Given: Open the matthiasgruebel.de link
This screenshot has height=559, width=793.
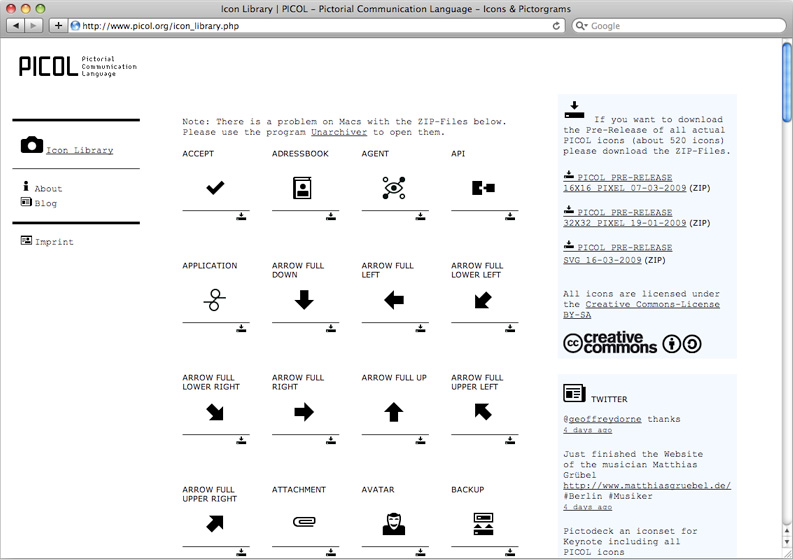Looking at the screenshot, I should pos(647,486).
